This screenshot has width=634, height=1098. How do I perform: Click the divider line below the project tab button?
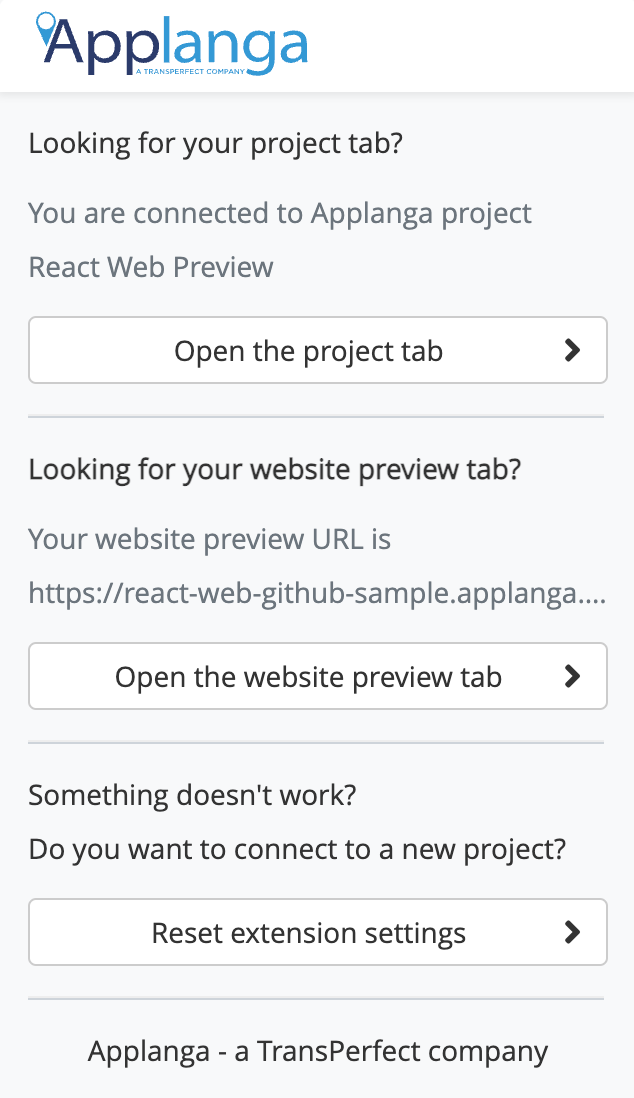(316, 417)
